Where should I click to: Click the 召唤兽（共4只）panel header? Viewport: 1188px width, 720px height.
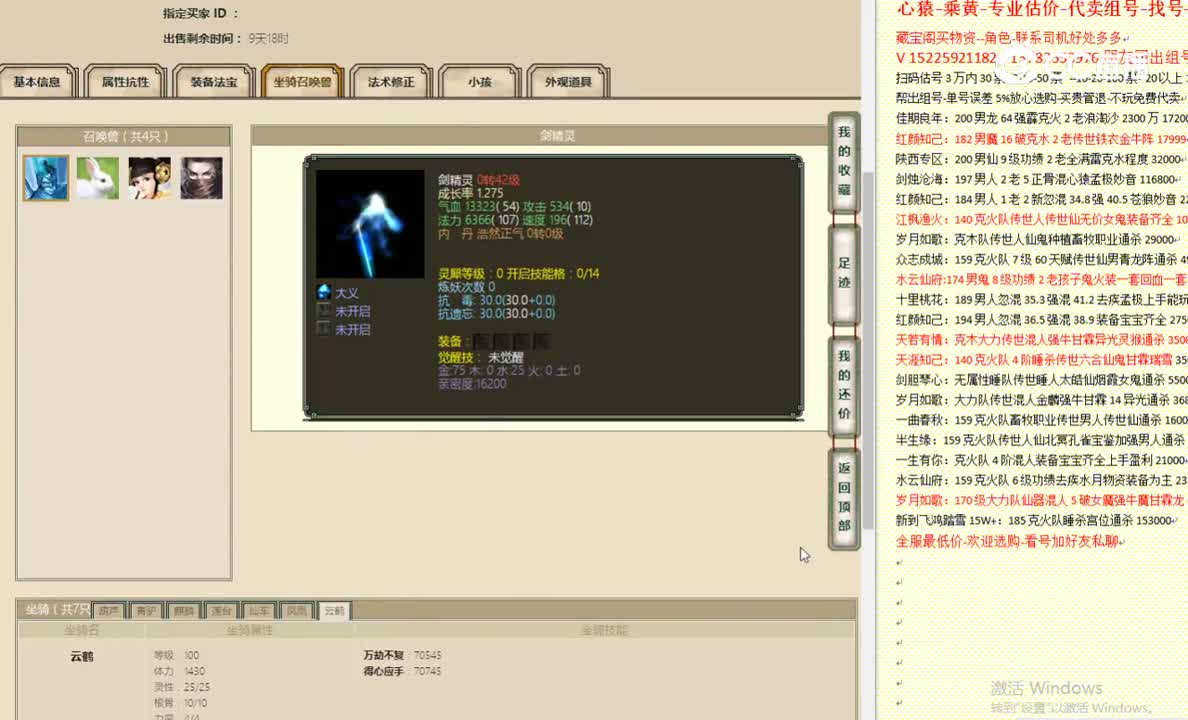124,136
